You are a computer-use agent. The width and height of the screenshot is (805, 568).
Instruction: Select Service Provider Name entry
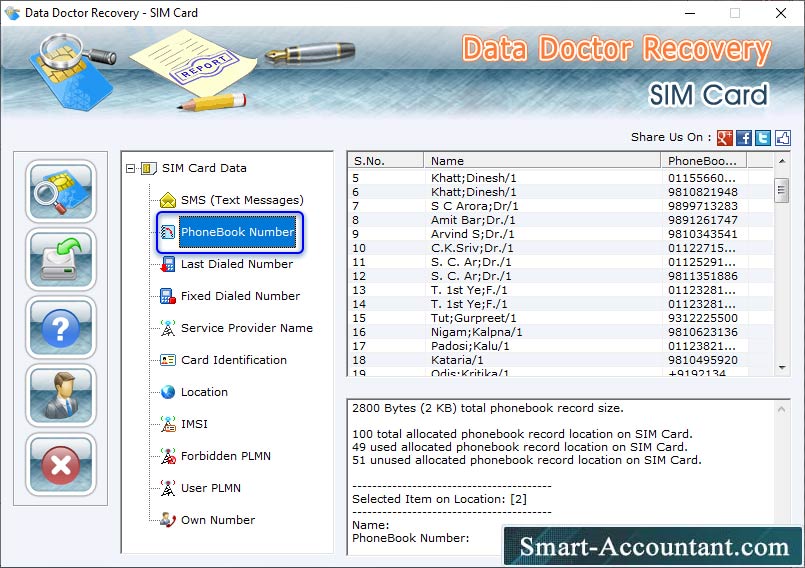pyautogui.click(x=246, y=328)
